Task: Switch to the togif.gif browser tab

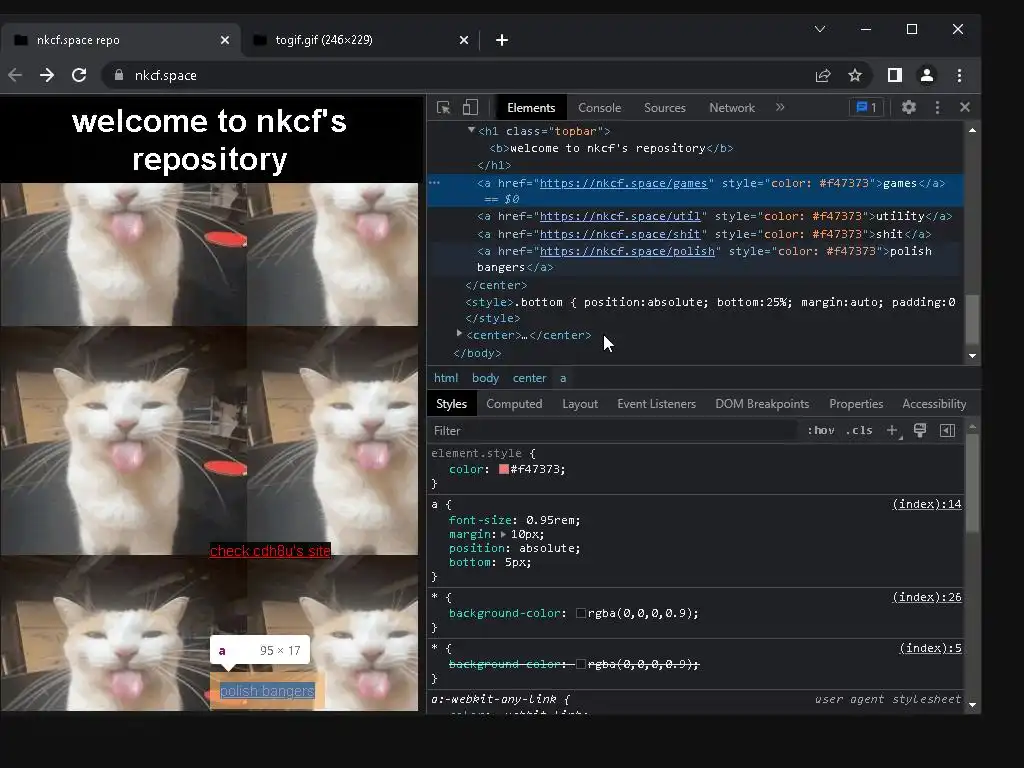Action: (360, 40)
